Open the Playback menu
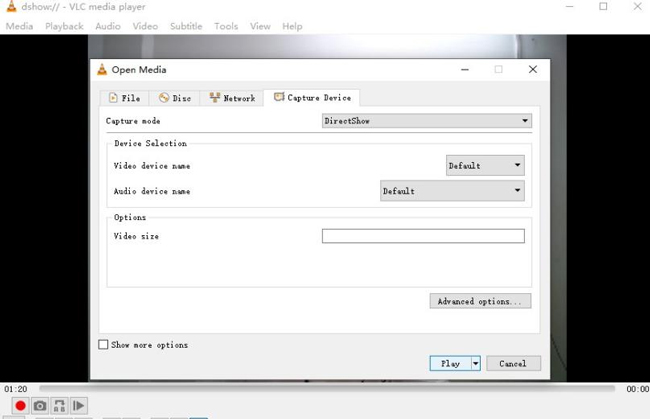Image resolution: width=650 pixels, height=419 pixels. pyautogui.click(x=64, y=26)
